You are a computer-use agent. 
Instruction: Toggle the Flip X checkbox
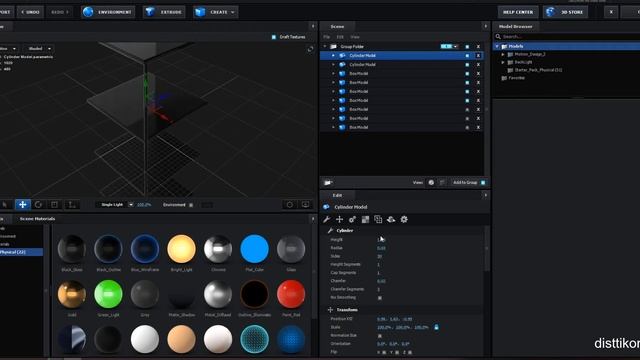pyautogui.click(x=384, y=352)
